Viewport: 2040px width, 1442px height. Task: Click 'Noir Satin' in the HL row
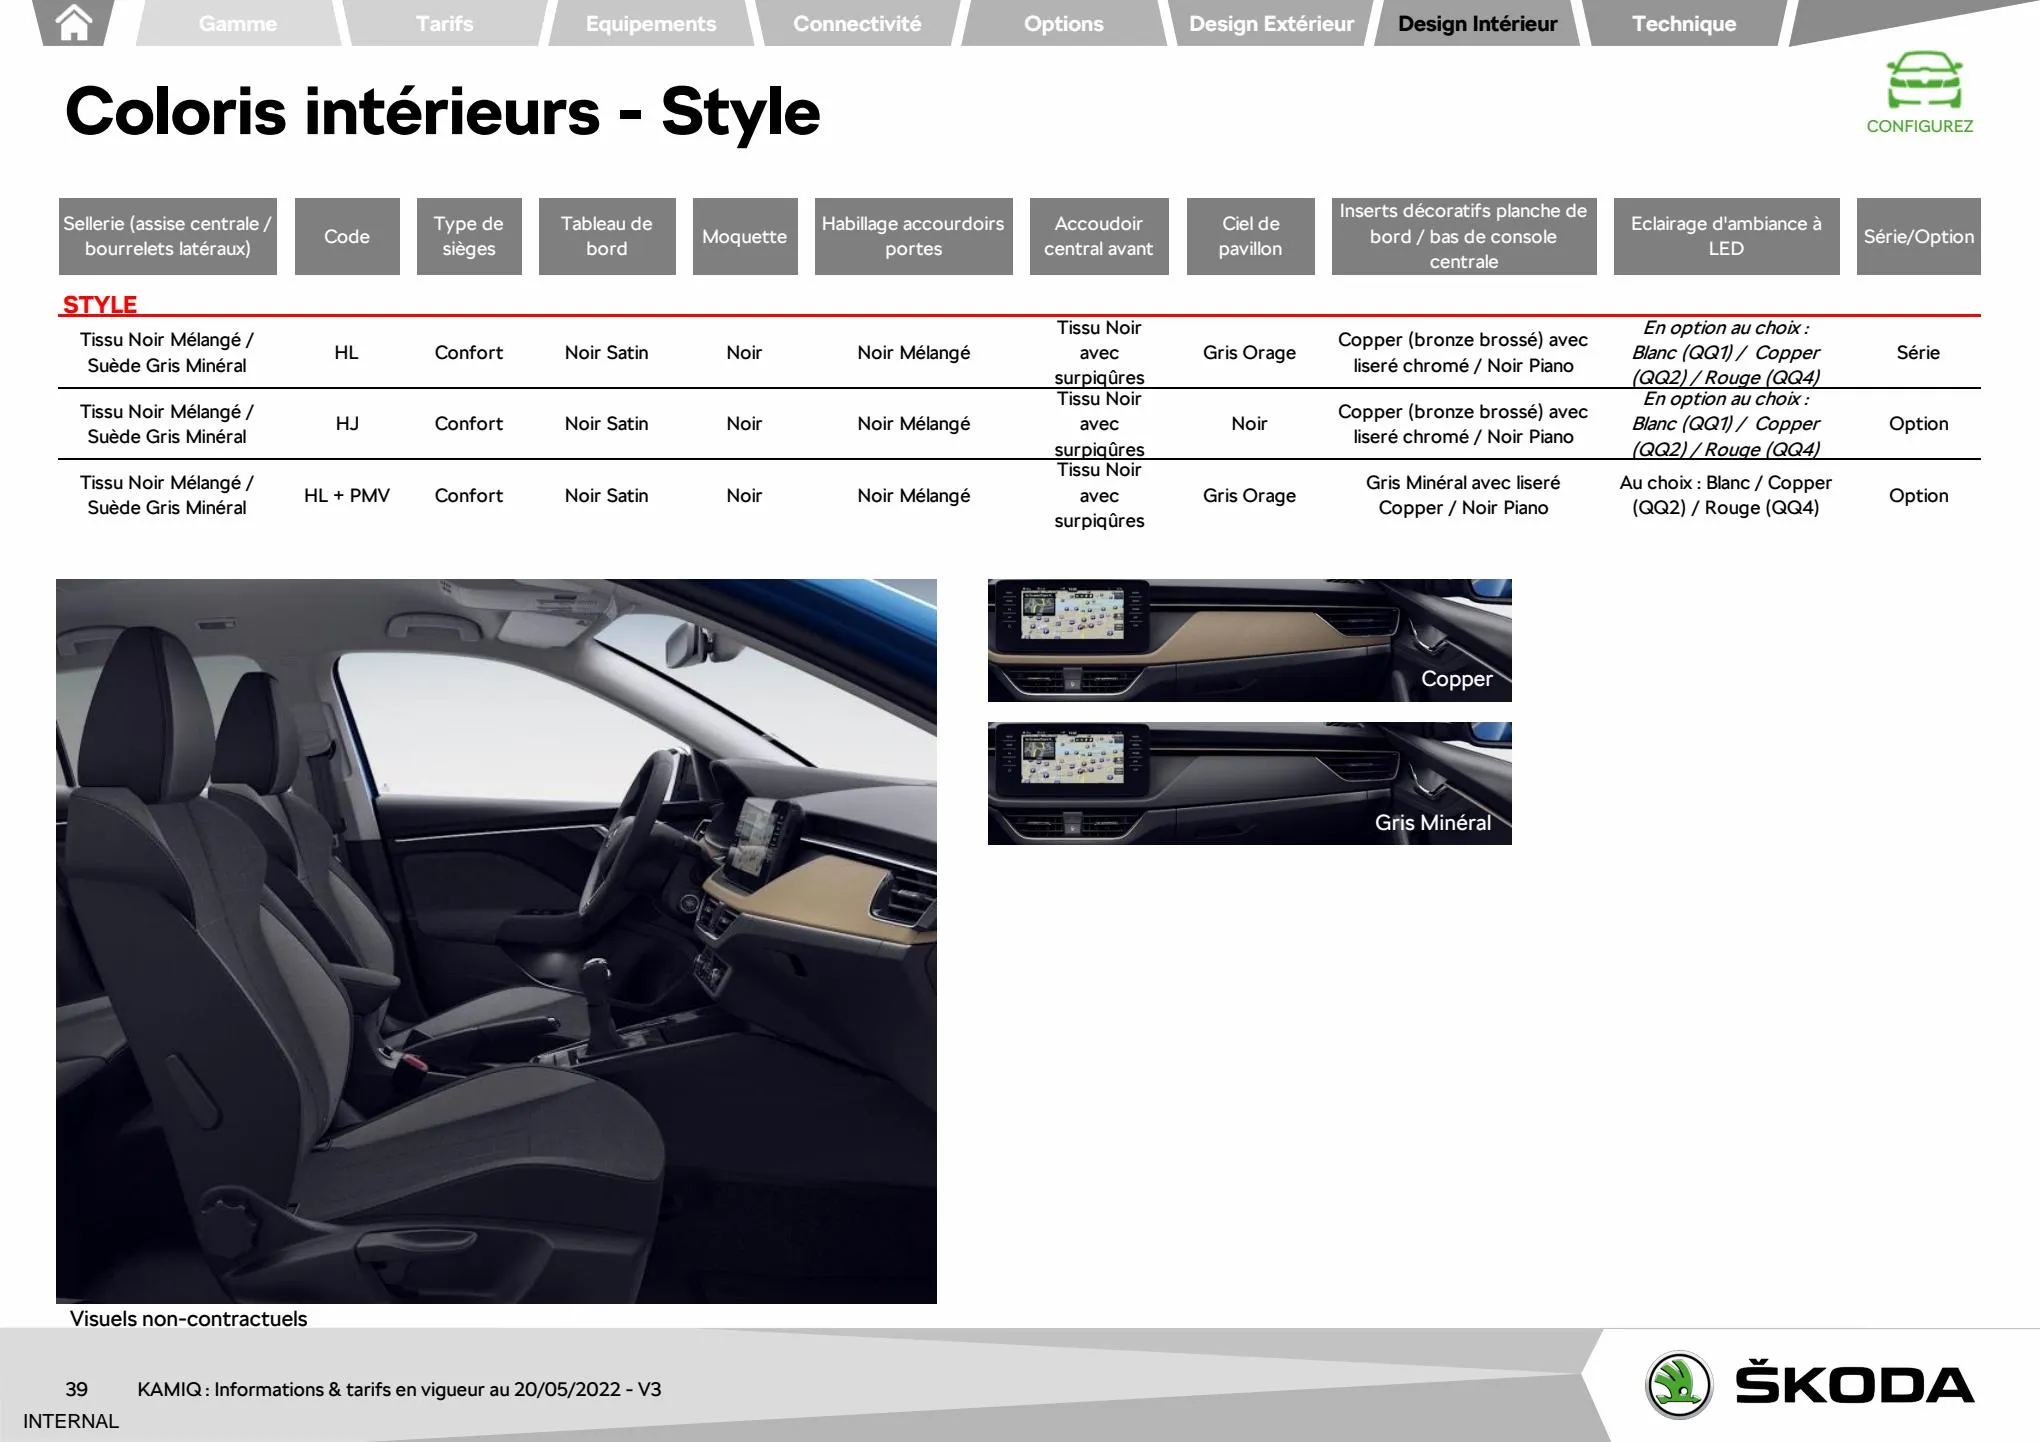coord(606,352)
